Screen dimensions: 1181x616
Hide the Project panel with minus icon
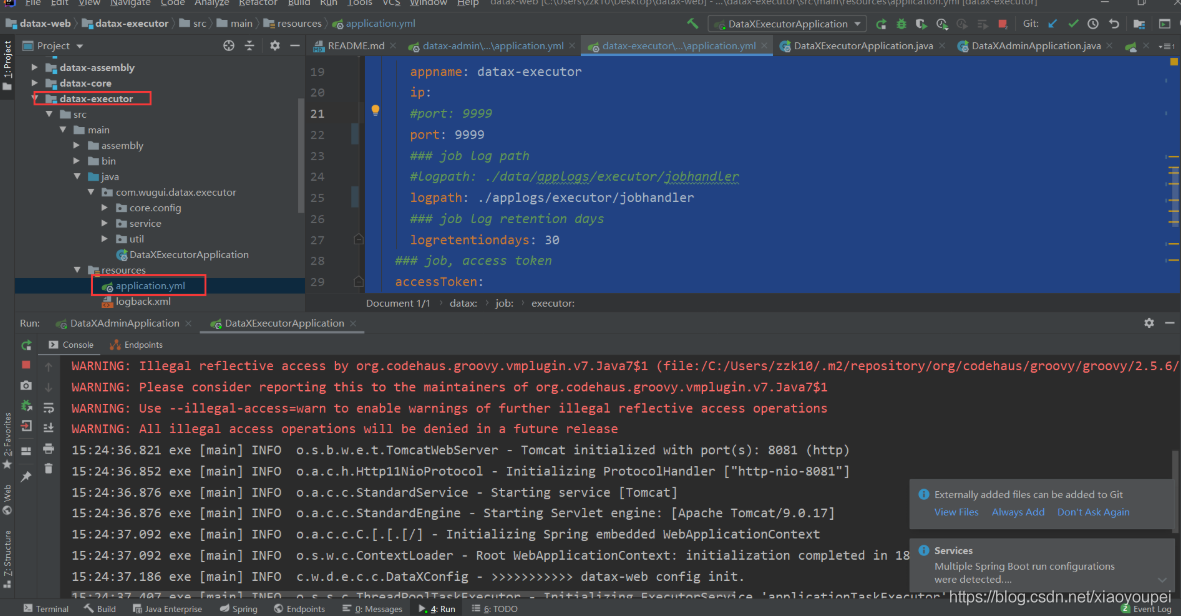tap(294, 46)
